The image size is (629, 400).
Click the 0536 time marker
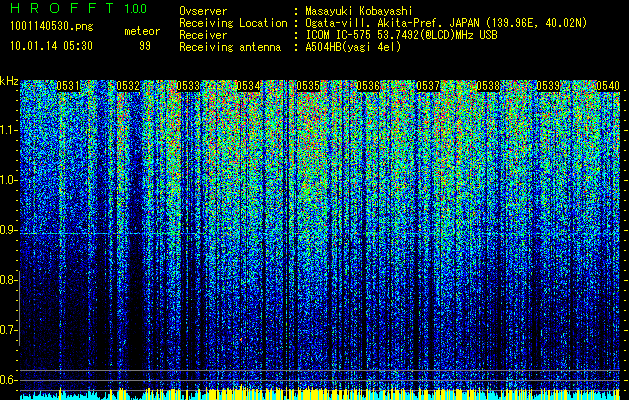[368, 86]
